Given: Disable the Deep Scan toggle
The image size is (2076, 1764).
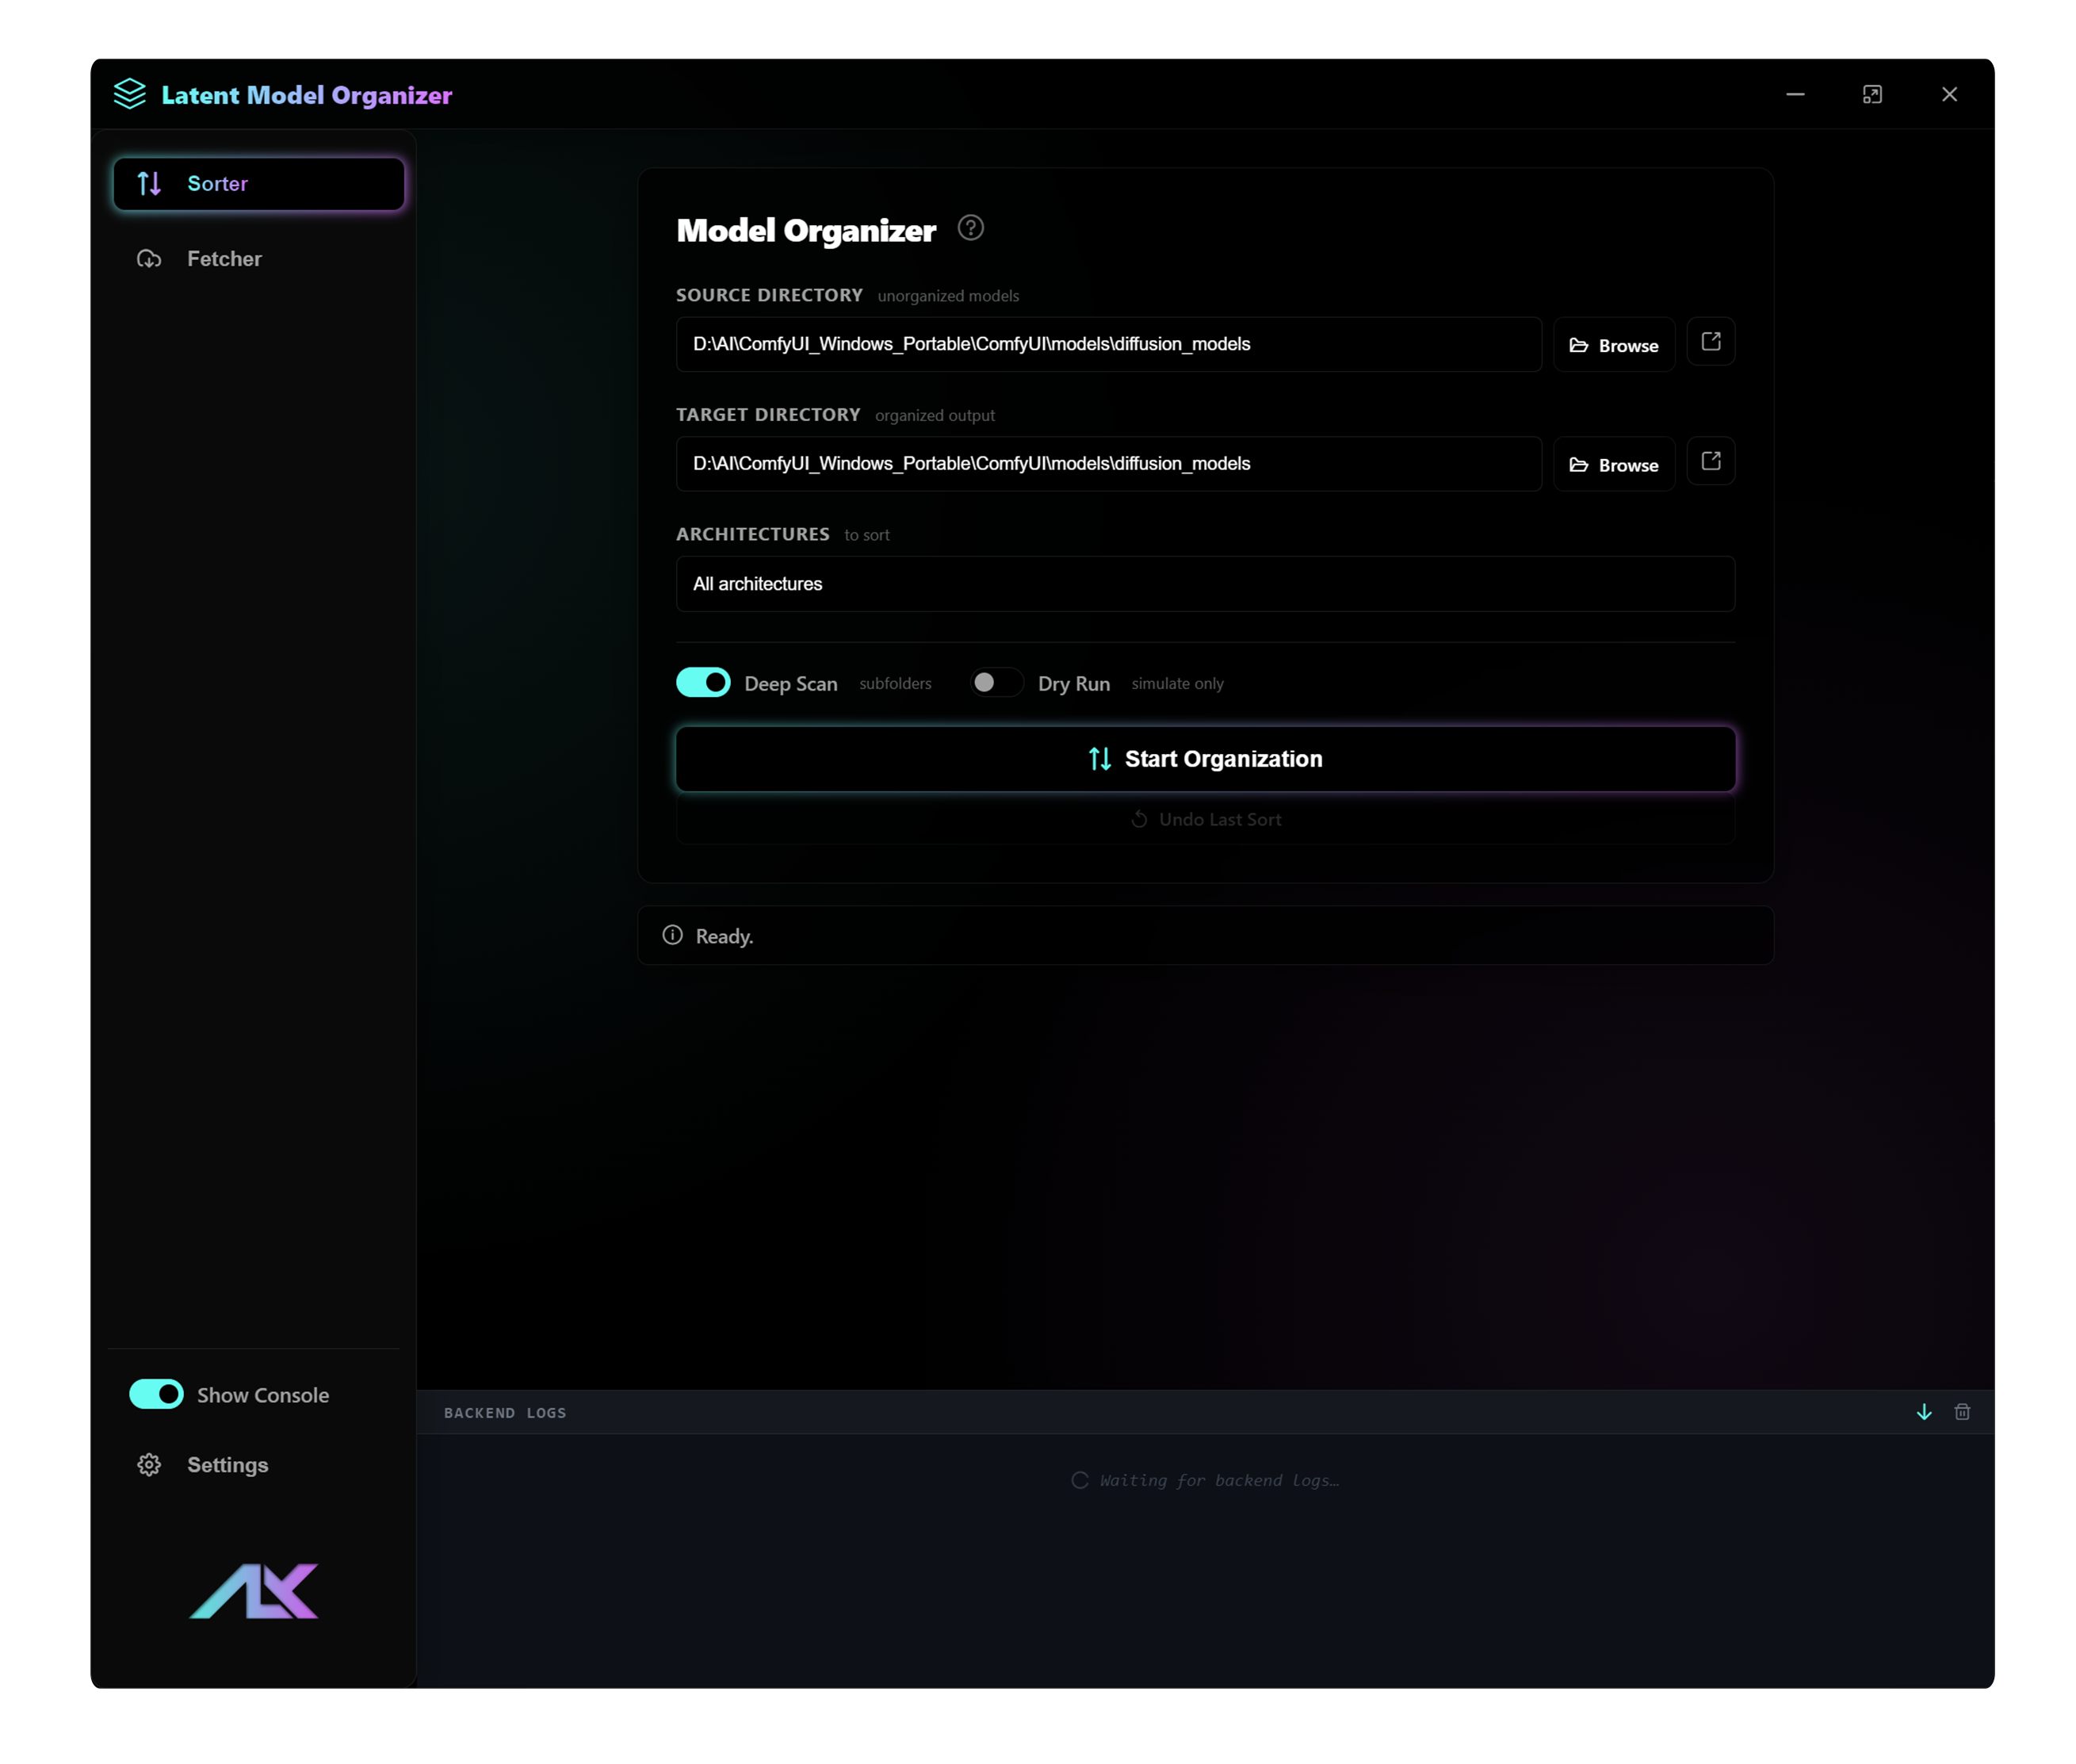Looking at the screenshot, I should 703,683.
